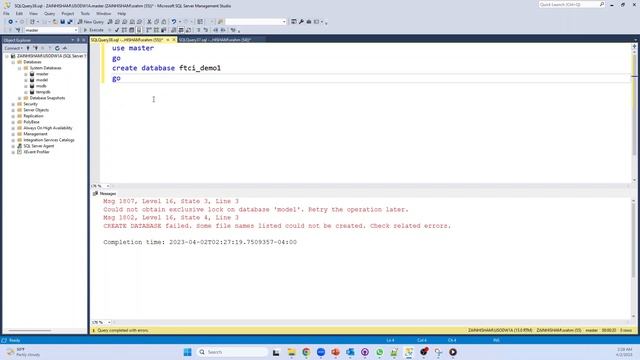
Task: Collapse the System Databases node
Action: pos(20,68)
